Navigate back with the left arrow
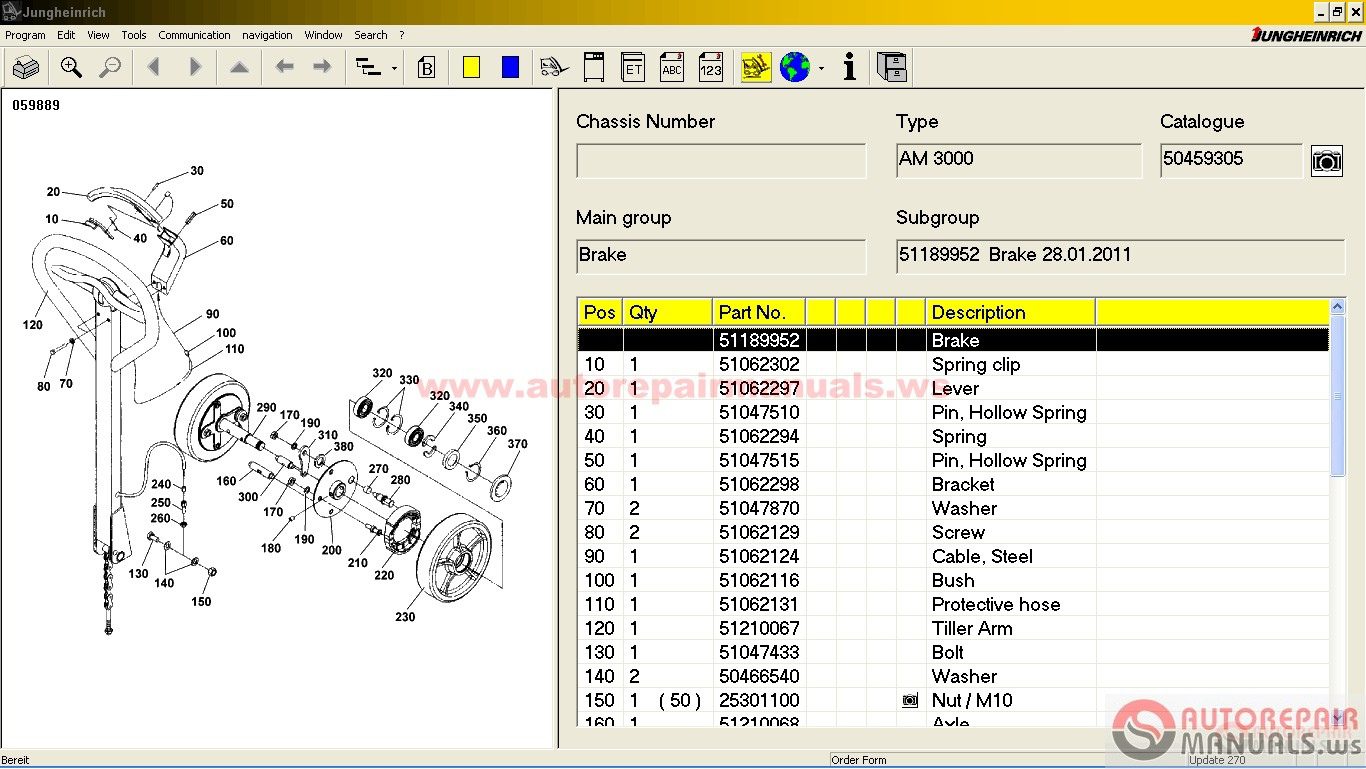The height and width of the screenshot is (769, 1366). pos(284,67)
